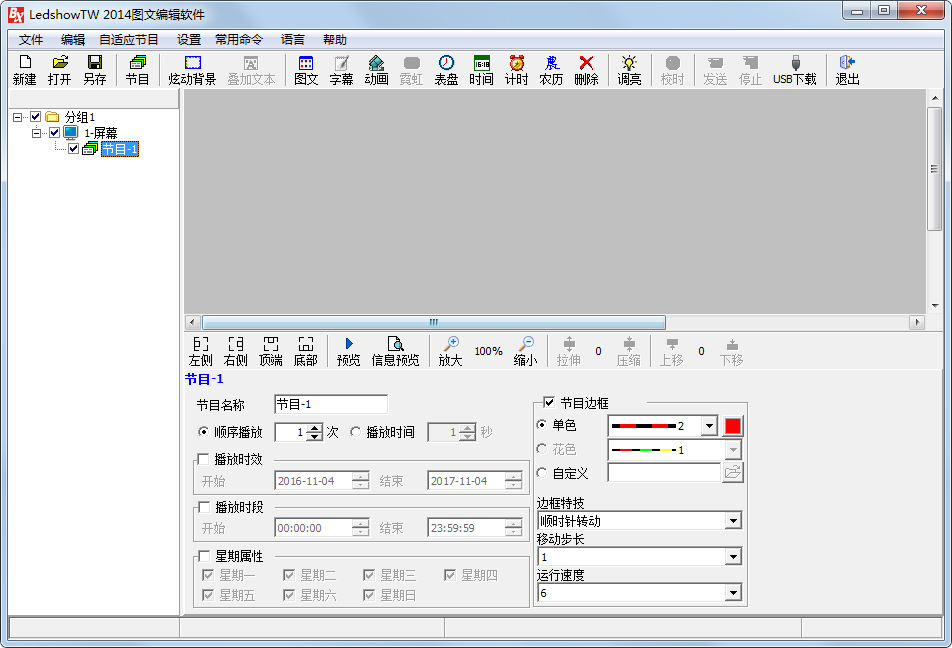Insert a 时间 time display
952x648 pixels.
pos(481,70)
